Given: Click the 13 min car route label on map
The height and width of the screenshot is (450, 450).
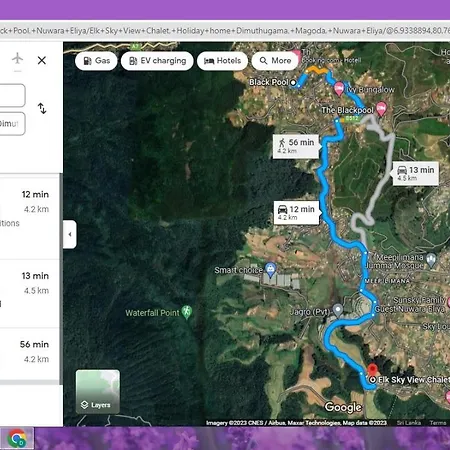Looking at the screenshot, I should click(x=416, y=173).
